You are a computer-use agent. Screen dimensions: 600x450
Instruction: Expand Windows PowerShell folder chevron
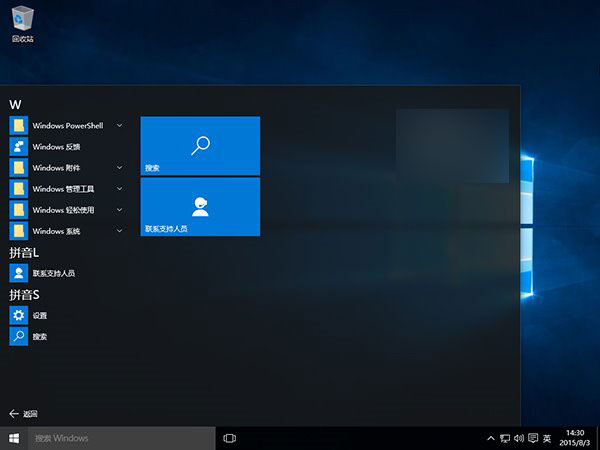click(x=120, y=125)
